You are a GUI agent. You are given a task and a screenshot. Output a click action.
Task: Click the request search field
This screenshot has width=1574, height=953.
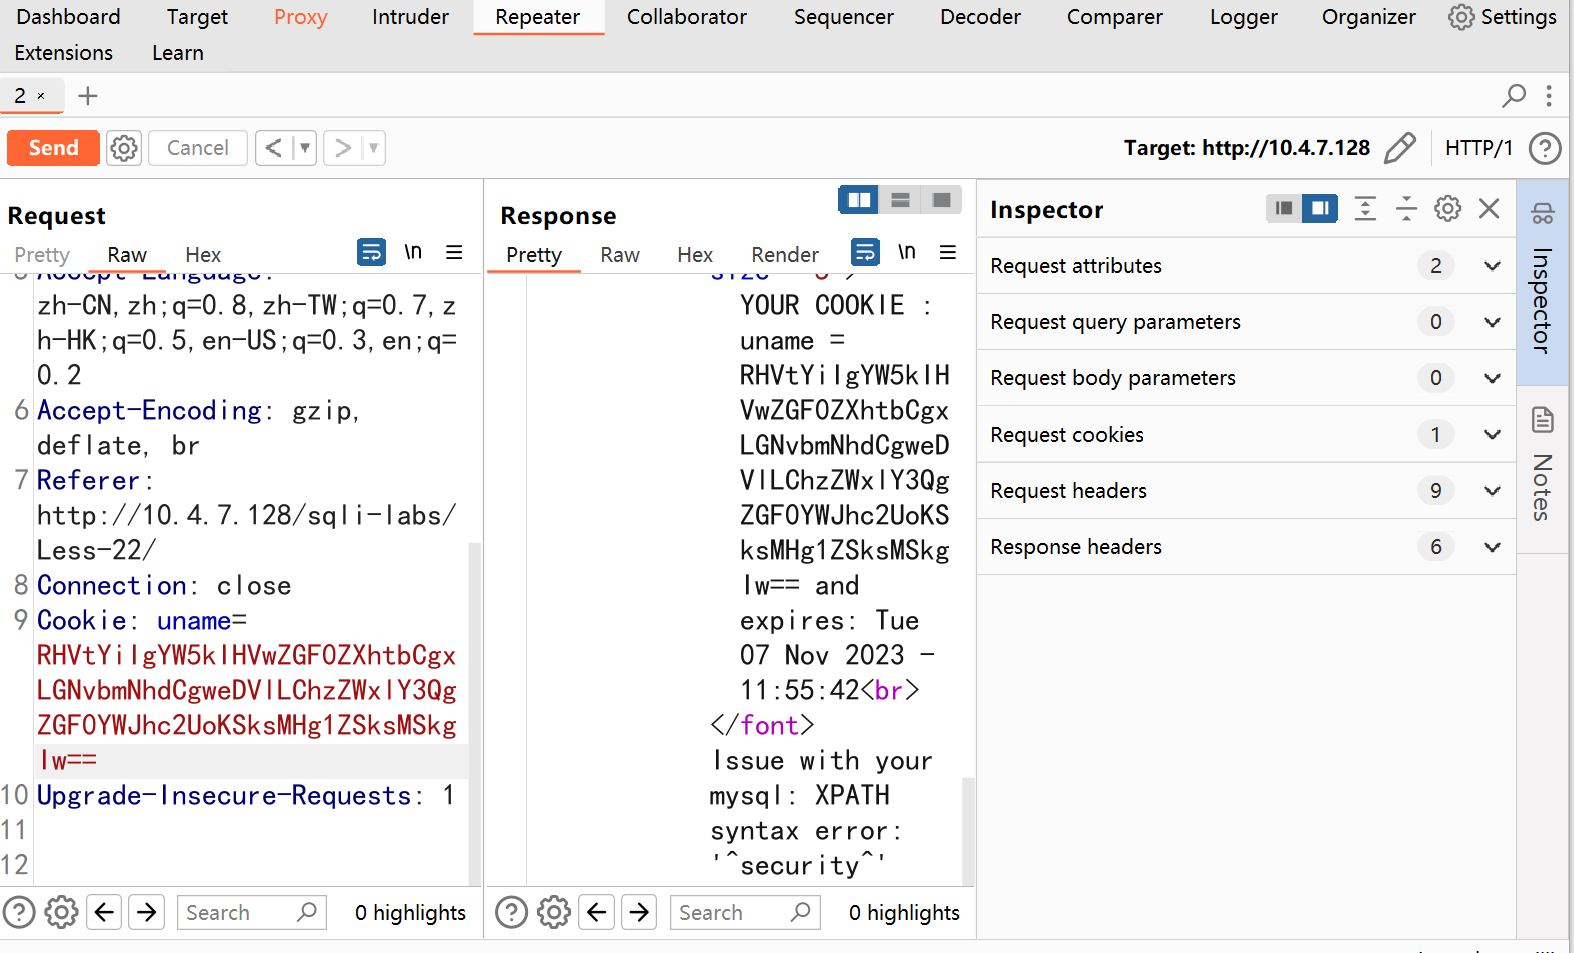tap(251, 912)
